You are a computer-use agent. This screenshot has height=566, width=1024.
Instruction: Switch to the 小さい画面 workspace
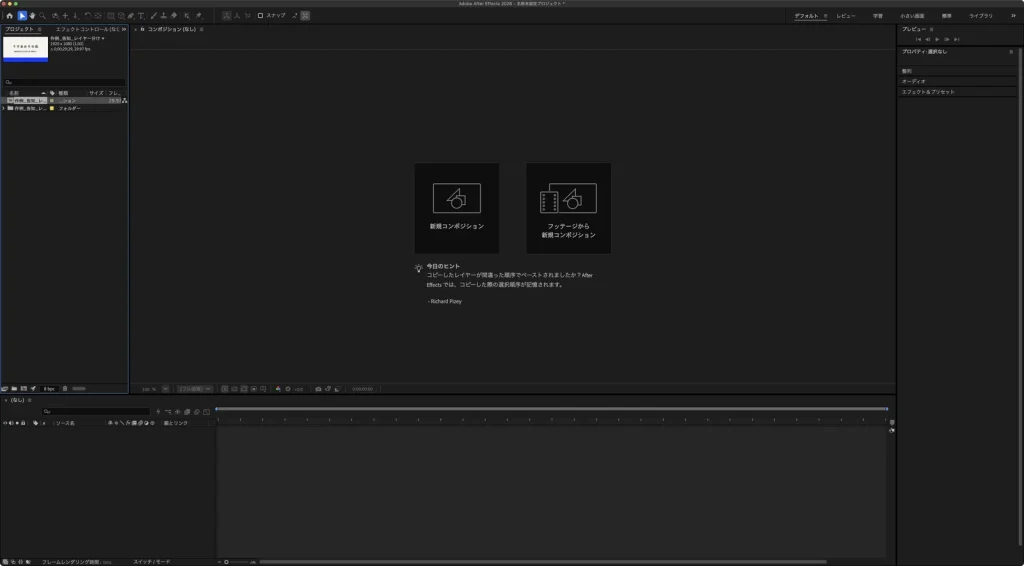[912, 16]
